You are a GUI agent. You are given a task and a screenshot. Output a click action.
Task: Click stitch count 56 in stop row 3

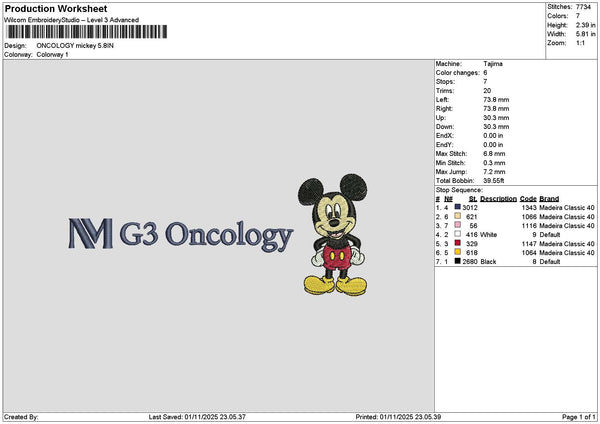(474, 226)
